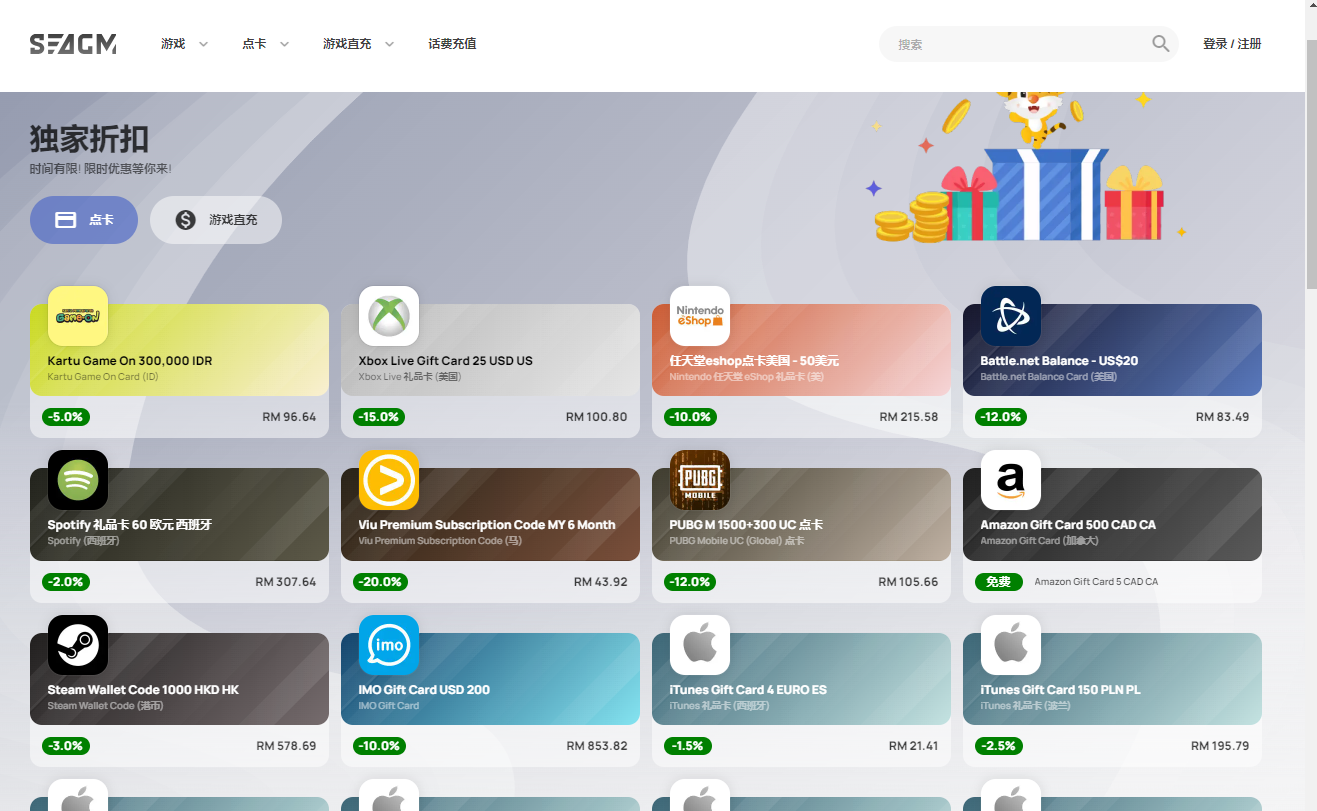Click the -1.5% discount badge
The image size is (1317, 811).
[x=688, y=746]
